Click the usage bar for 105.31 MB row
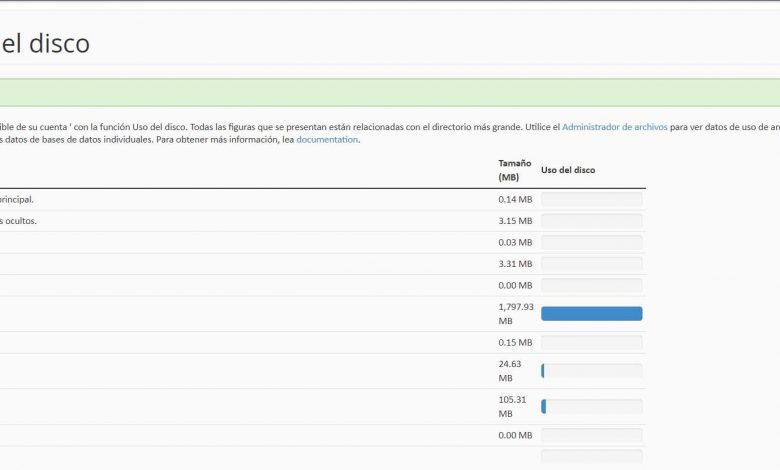780x470 pixels. [x=591, y=407]
